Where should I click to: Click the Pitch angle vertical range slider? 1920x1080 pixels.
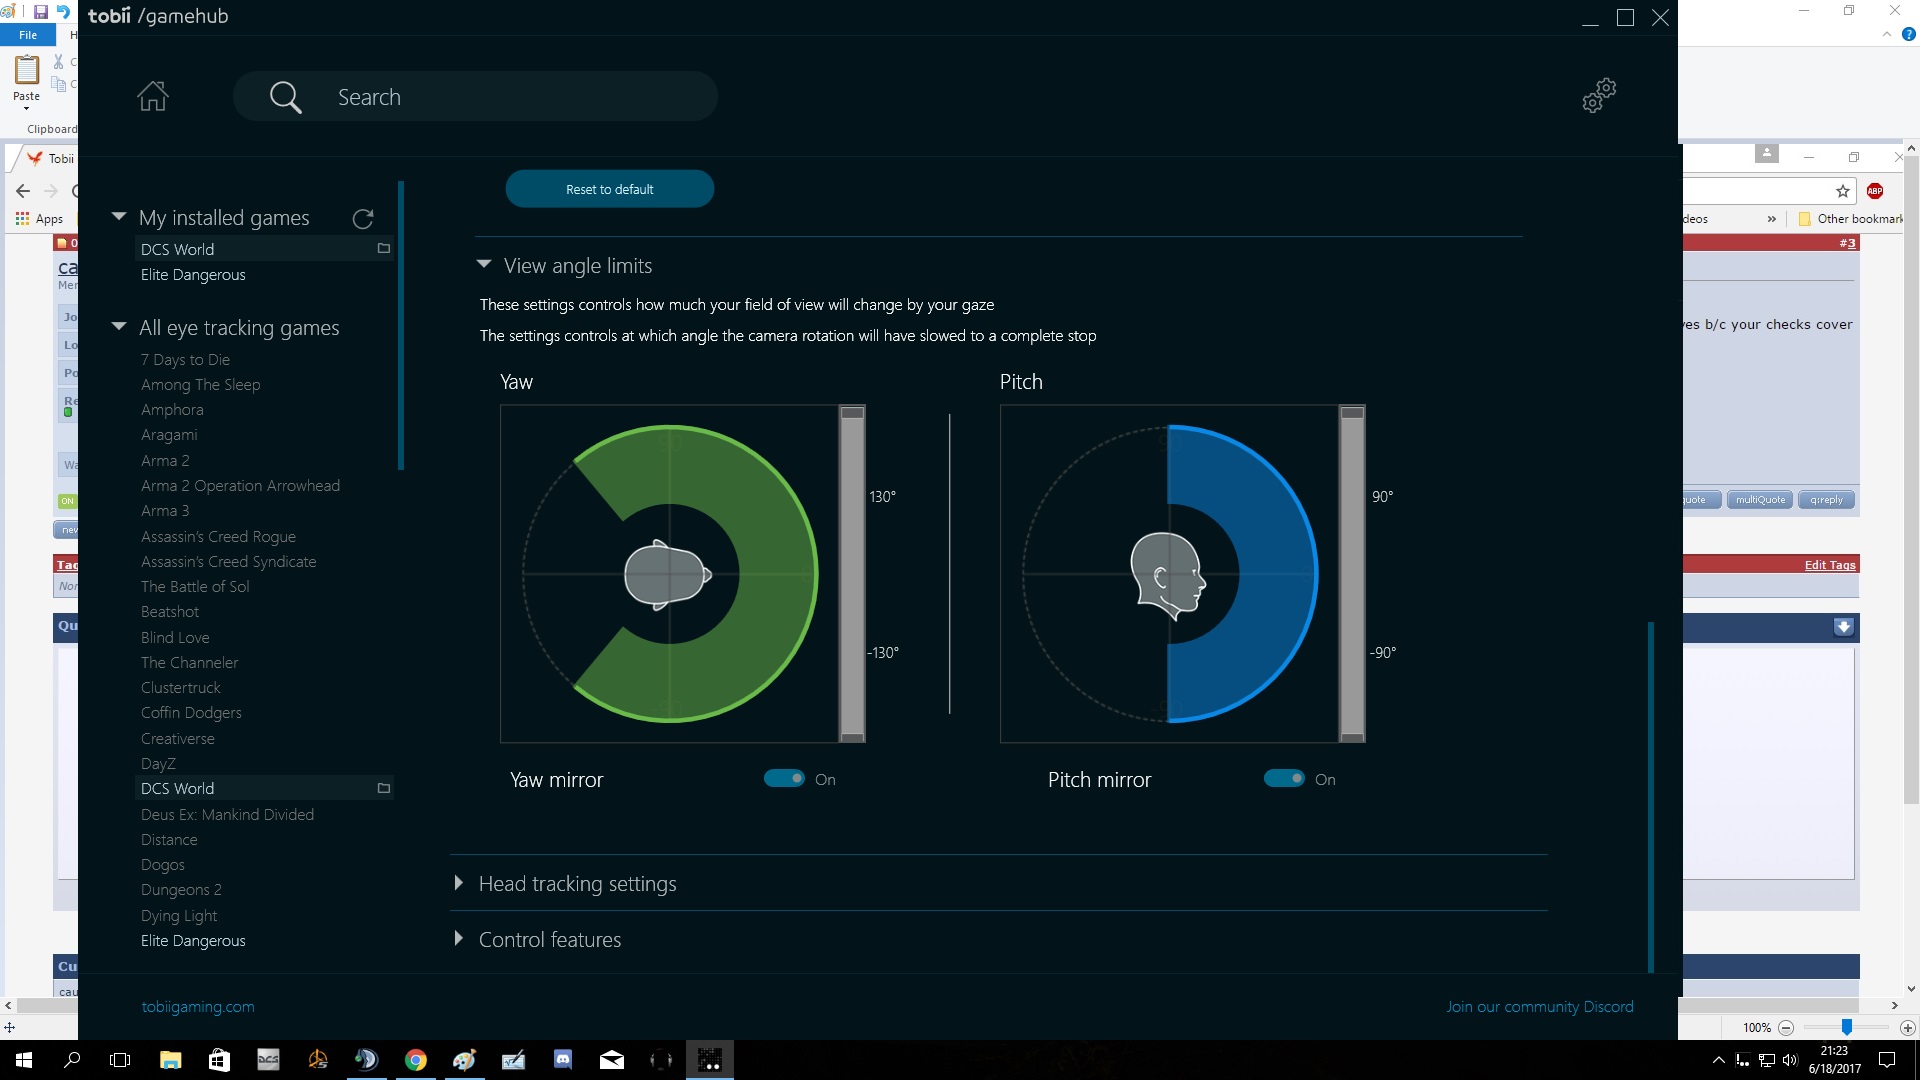tap(1352, 573)
